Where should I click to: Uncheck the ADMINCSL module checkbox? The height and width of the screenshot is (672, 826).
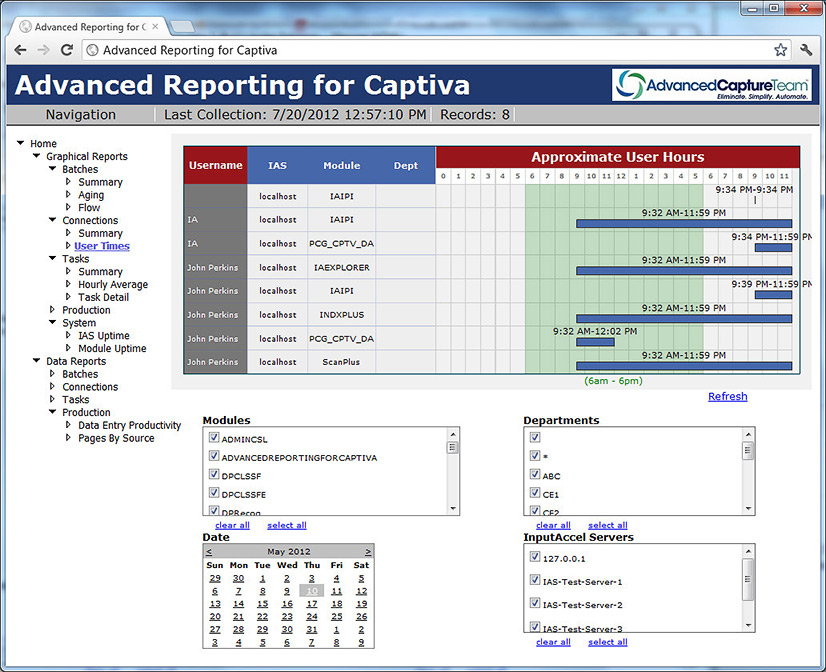[x=213, y=438]
